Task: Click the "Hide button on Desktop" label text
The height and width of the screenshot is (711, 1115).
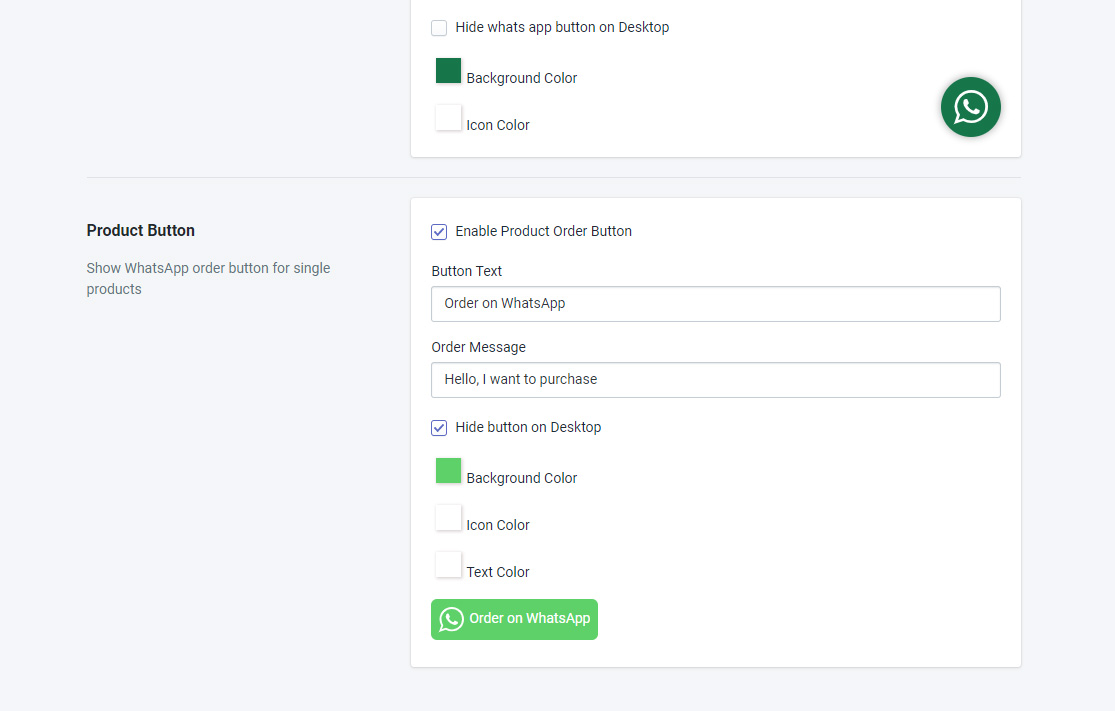Action: tap(528, 427)
